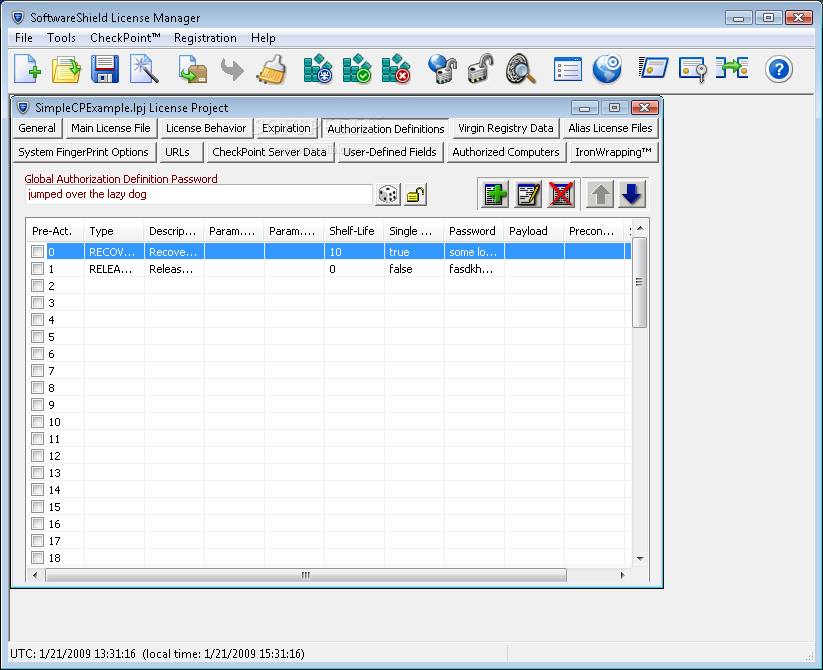Click yellow padlock next to password field

pos(416,195)
